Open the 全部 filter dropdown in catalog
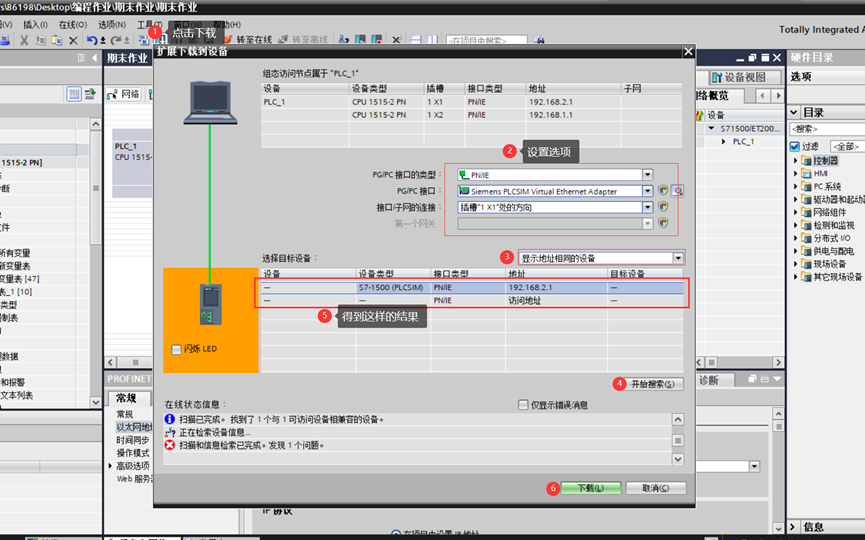The height and width of the screenshot is (540, 865). tap(848, 146)
